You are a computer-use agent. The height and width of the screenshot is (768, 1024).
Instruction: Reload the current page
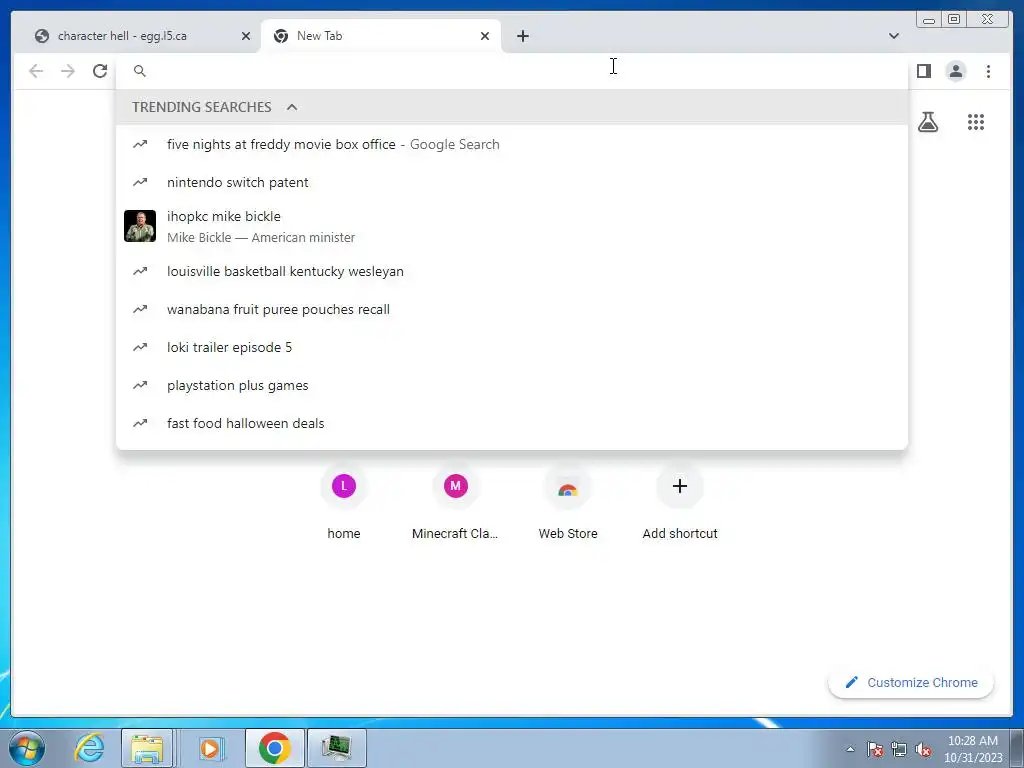tap(100, 71)
